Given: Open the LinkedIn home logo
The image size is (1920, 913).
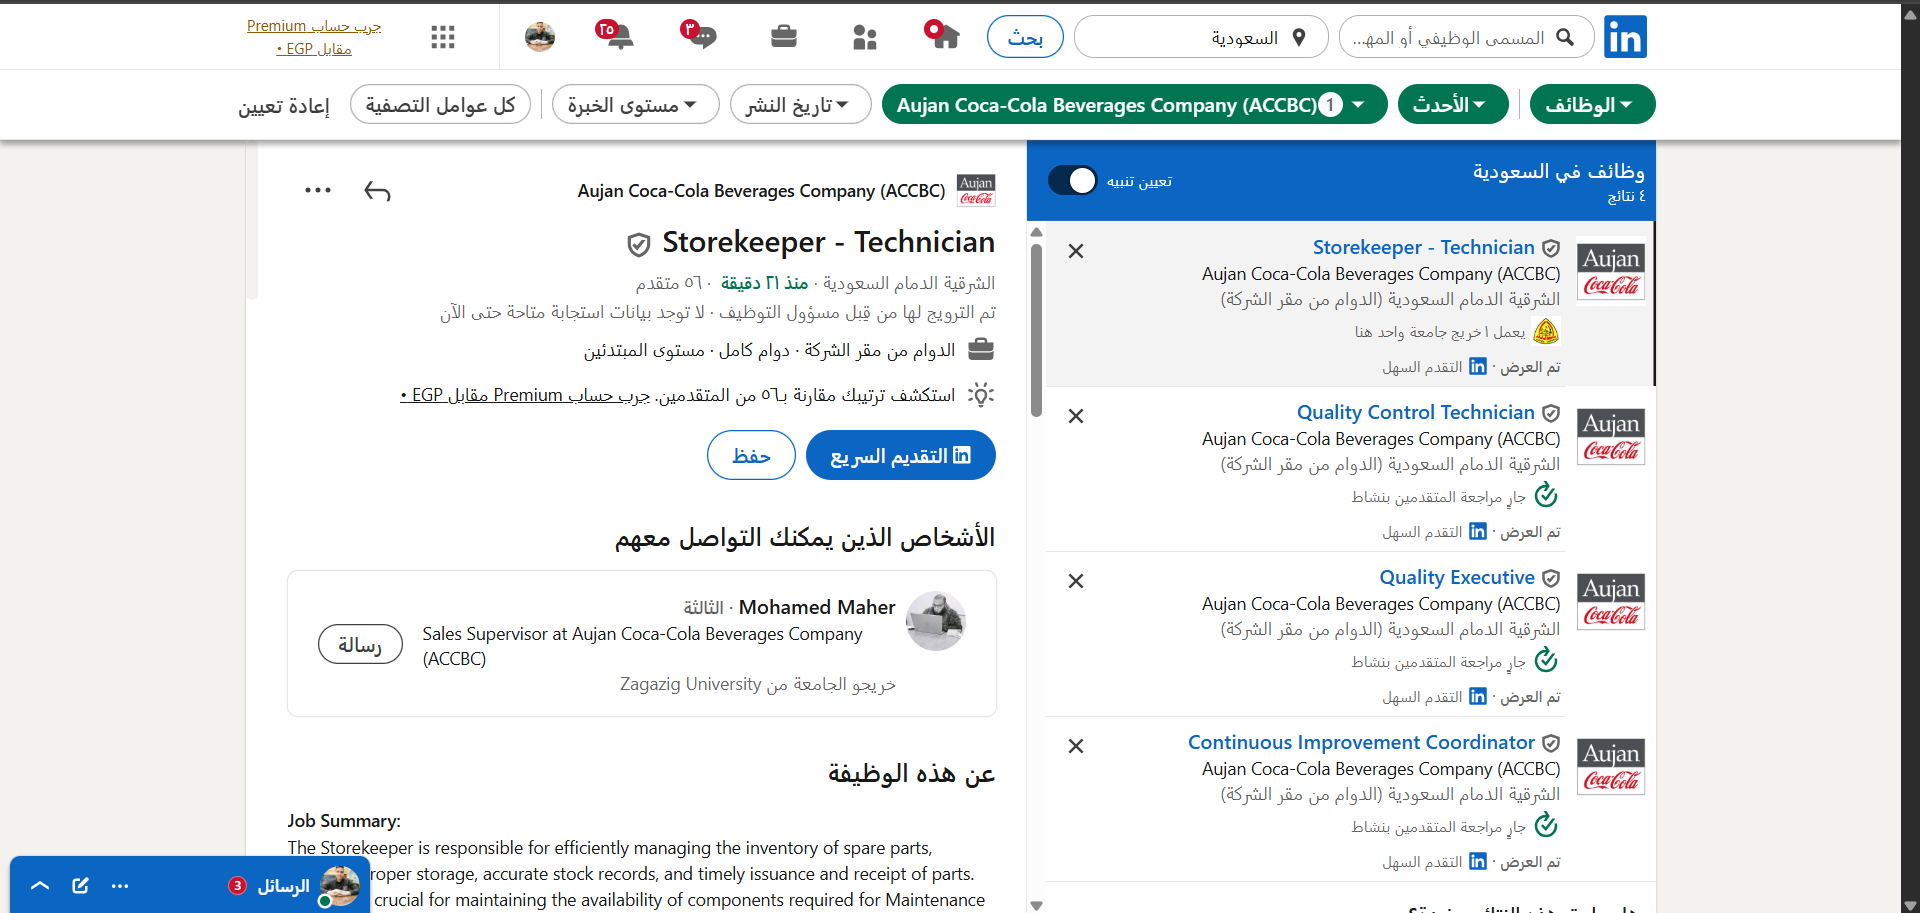Looking at the screenshot, I should coord(1625,37).
